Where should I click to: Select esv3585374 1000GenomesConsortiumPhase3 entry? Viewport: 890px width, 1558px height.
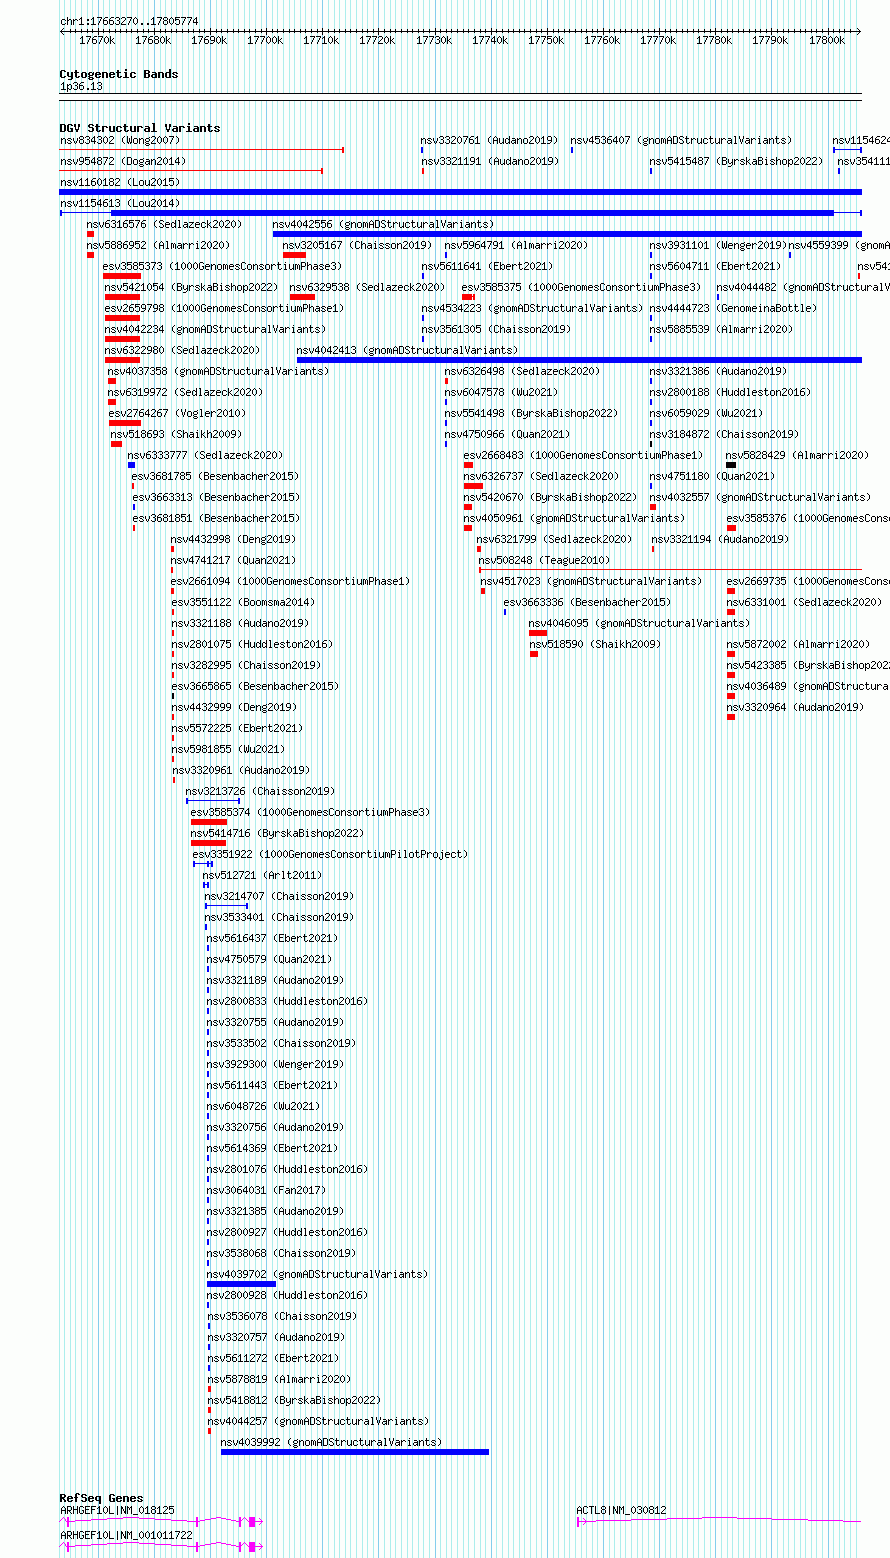(x=310, y=812)
